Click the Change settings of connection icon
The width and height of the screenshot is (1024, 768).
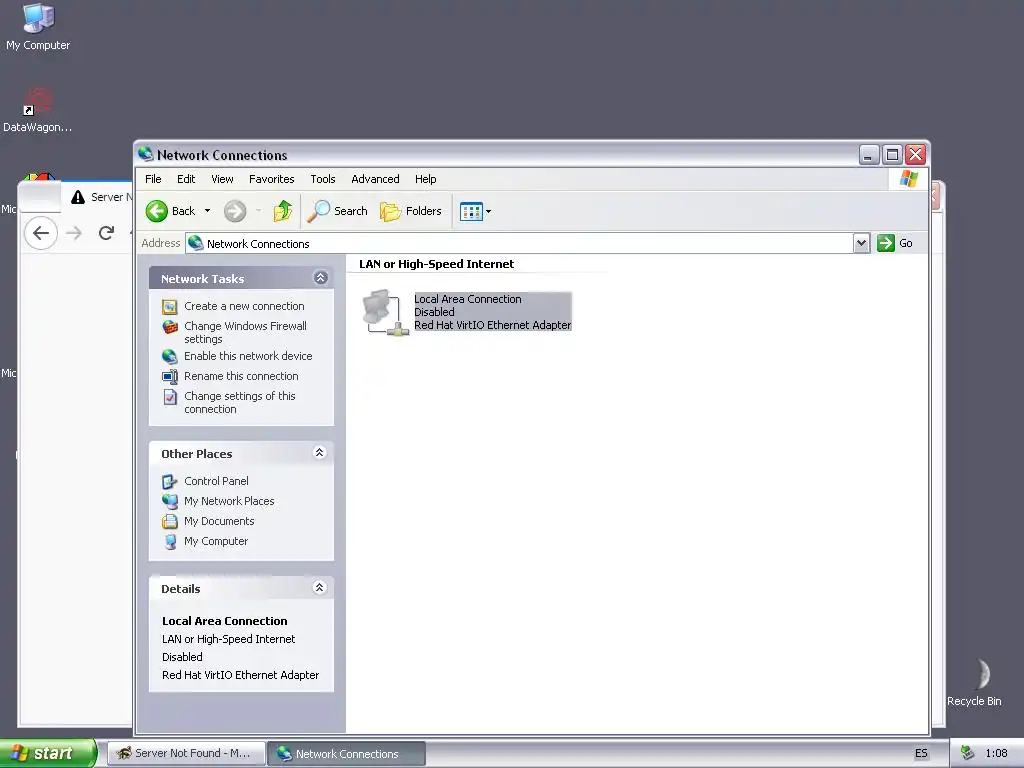(170, 396)
